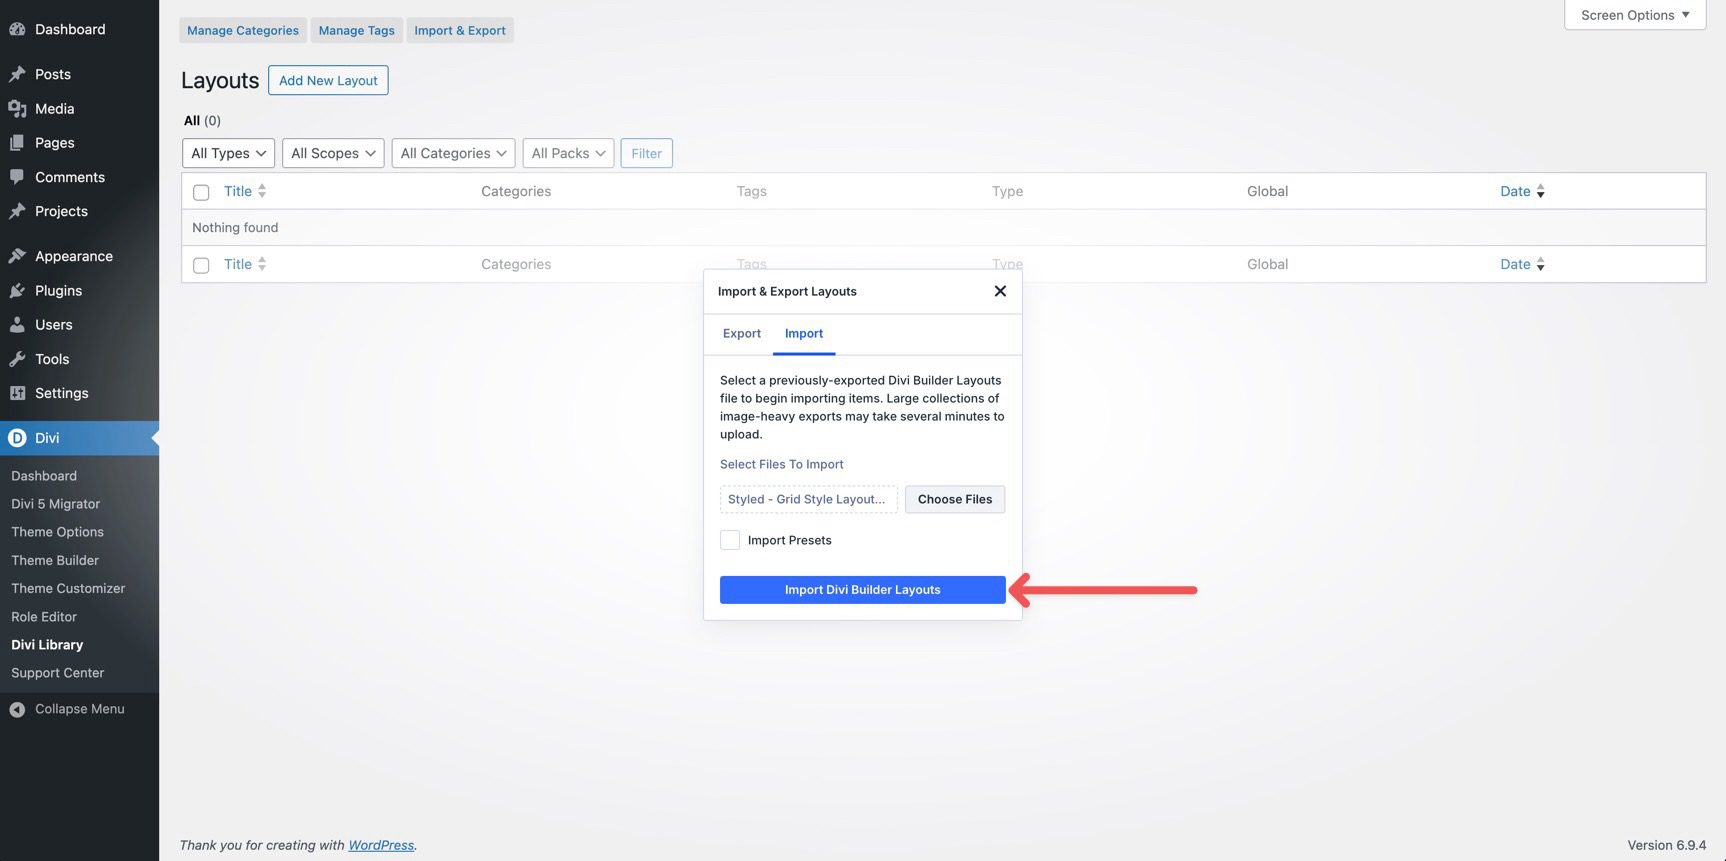The image size is (1726, 861).
Task: Click the Users person icon
Action: pyautogui.click(x=17, y=324)
